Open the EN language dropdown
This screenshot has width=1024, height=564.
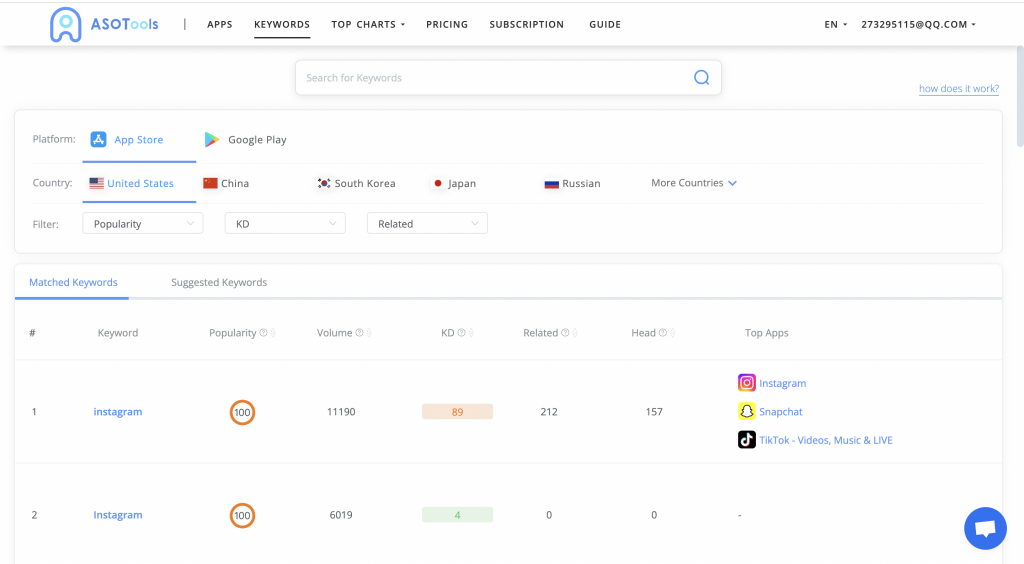835,24
